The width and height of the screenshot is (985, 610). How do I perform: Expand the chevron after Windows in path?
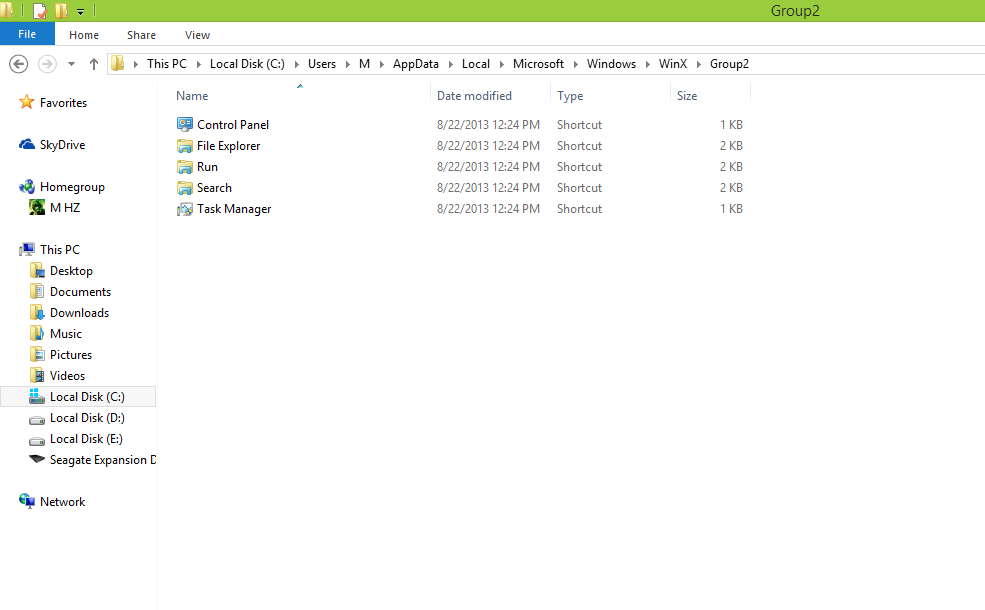coord(647,64)
